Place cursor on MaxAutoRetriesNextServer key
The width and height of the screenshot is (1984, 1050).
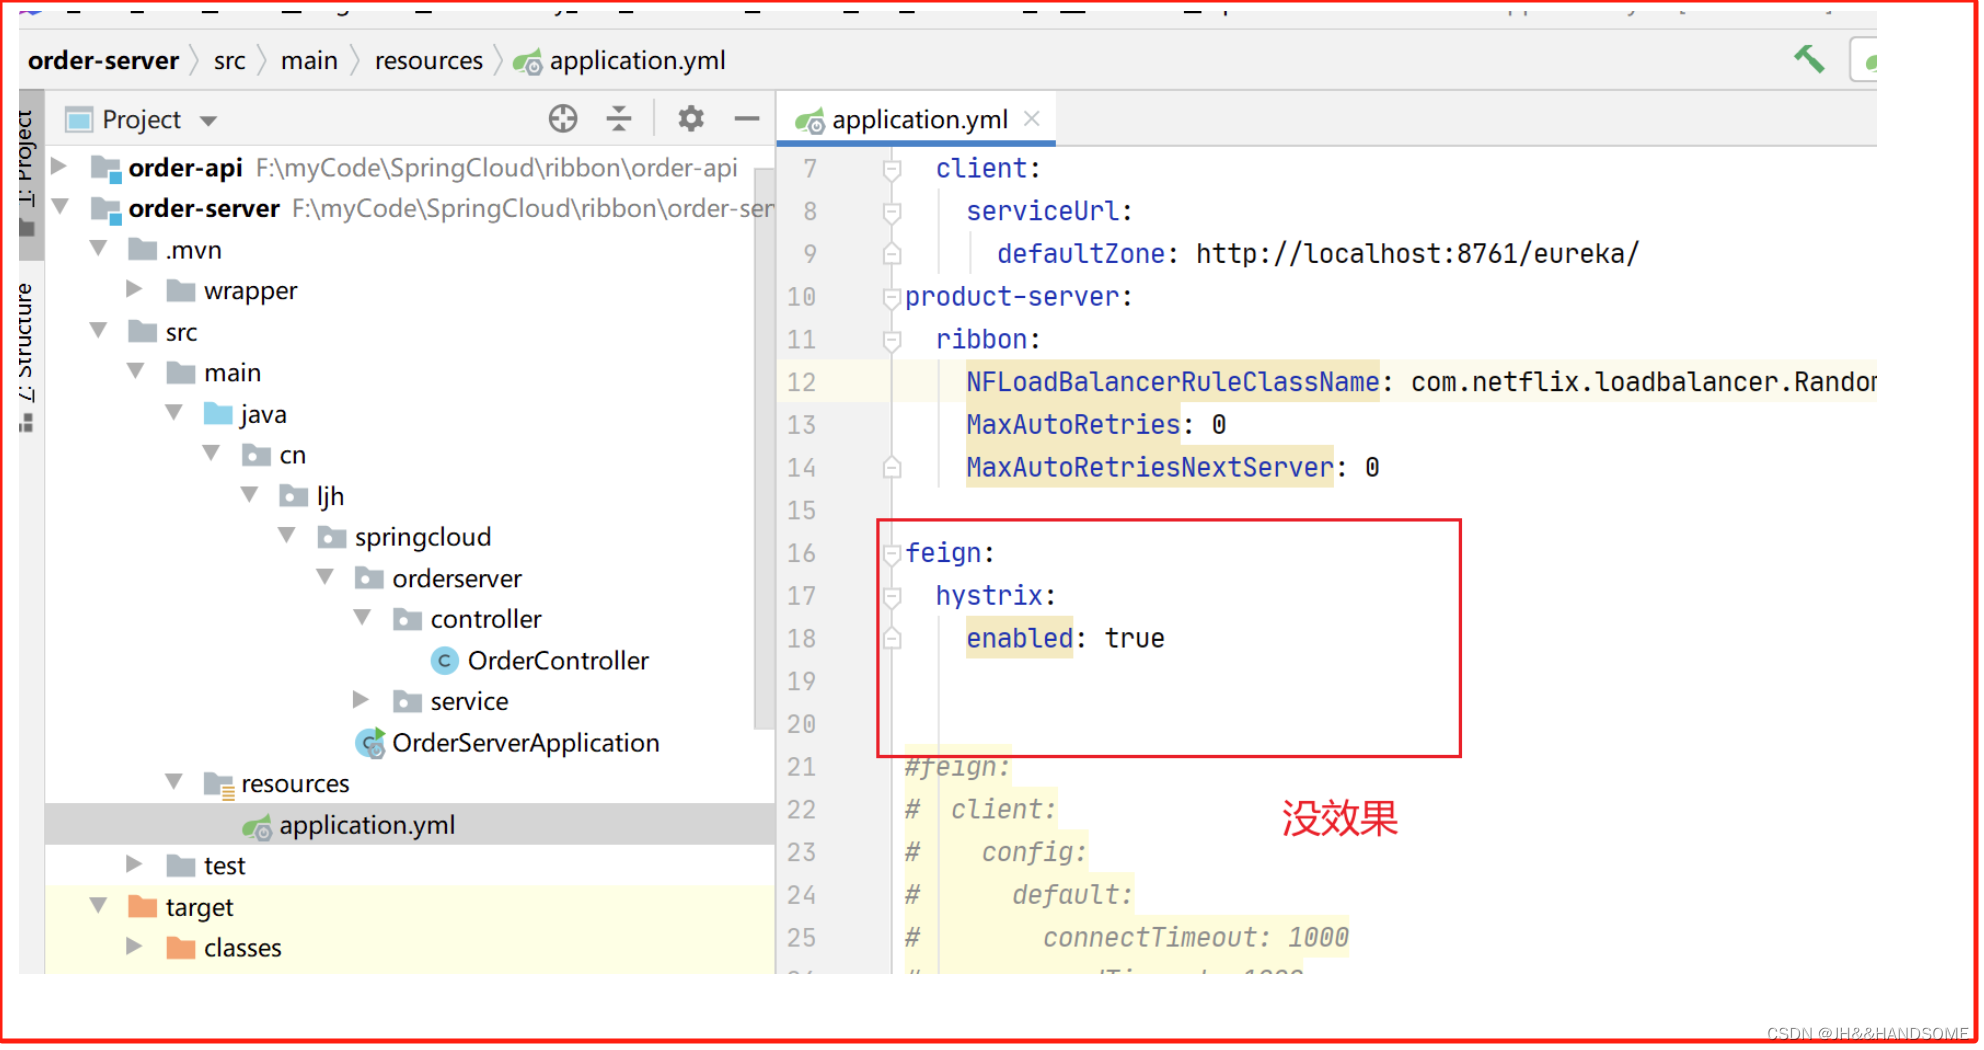(1150, 467)
